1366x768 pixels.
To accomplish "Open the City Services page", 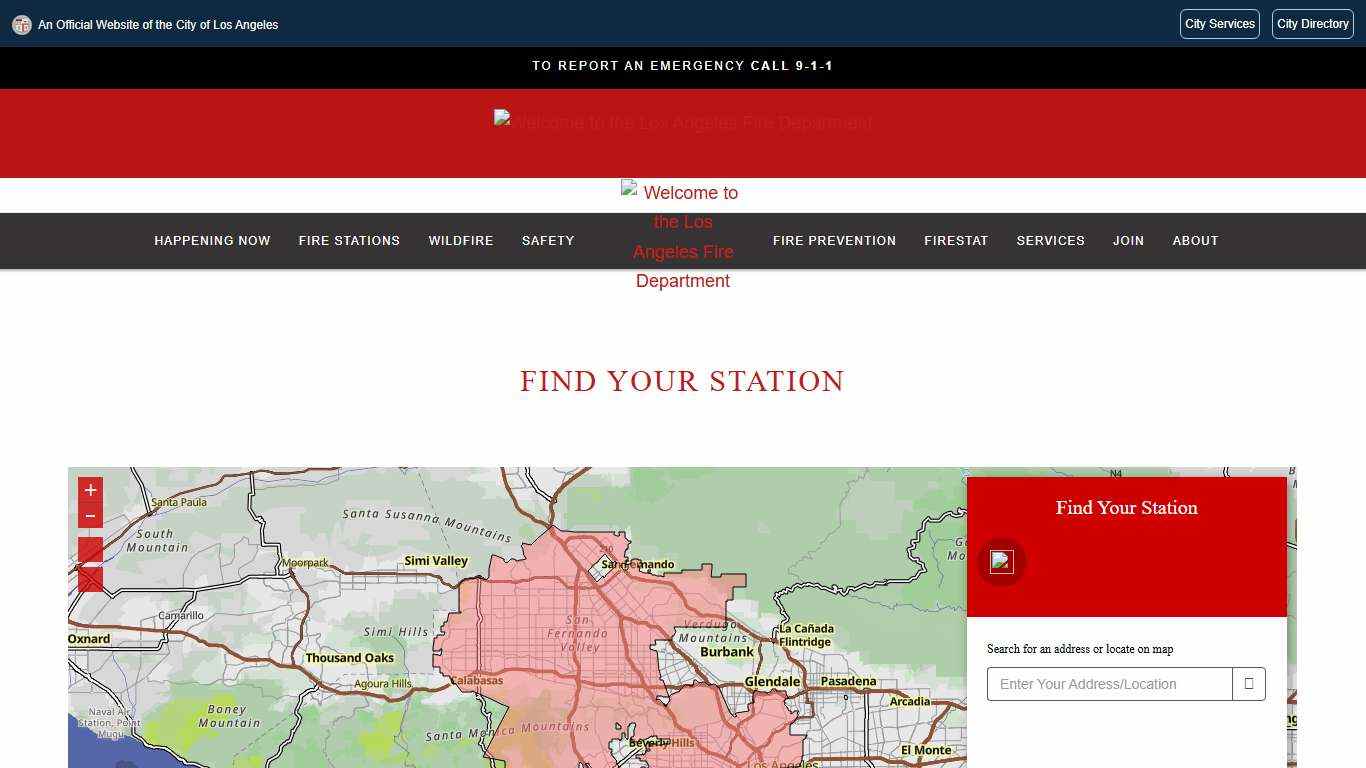I will click(x=1219, y=24).
